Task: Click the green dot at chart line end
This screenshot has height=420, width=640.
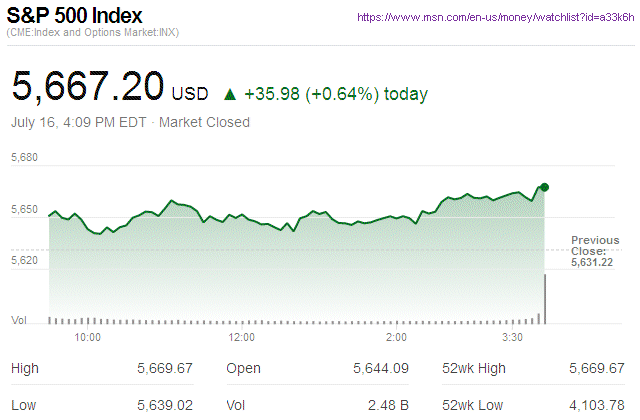Action: coord(545,187)
